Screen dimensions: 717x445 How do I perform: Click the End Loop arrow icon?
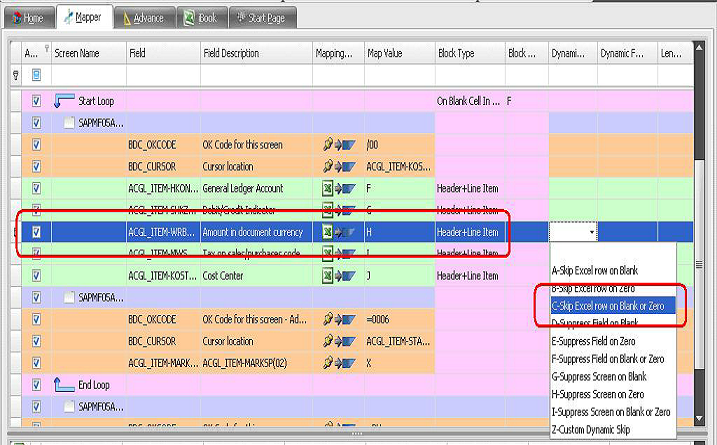[64, 384]
